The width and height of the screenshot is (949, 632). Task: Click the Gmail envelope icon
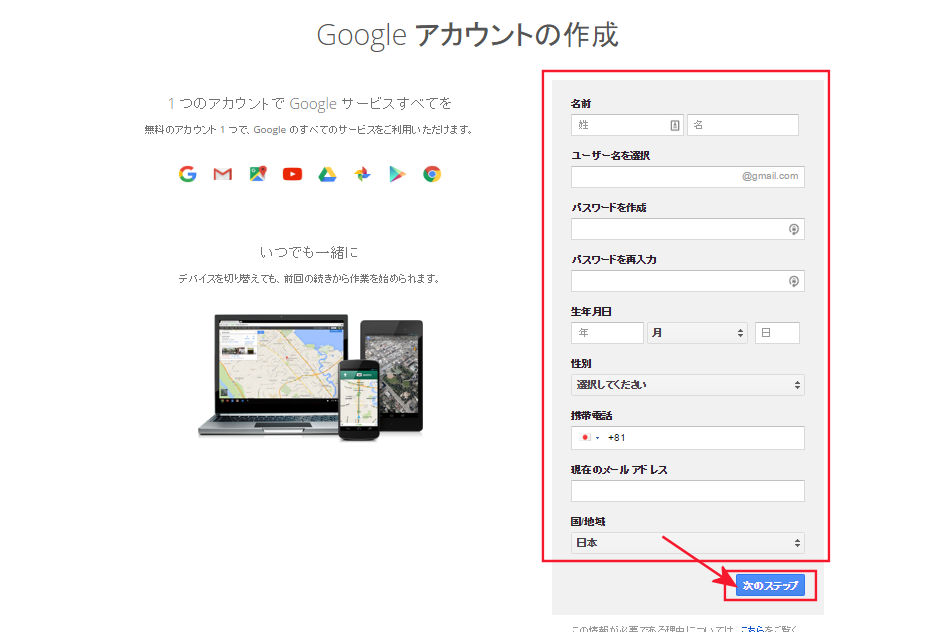pyautogui.click(x=223, y=174)
